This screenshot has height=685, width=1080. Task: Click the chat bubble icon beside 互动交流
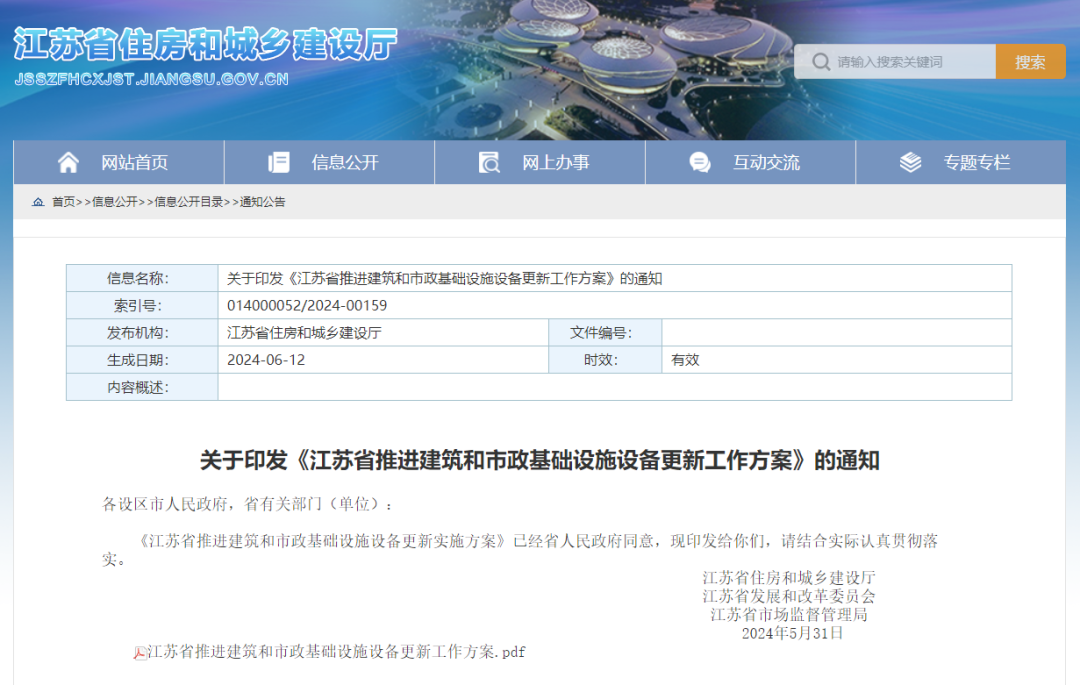pos(700,162)
